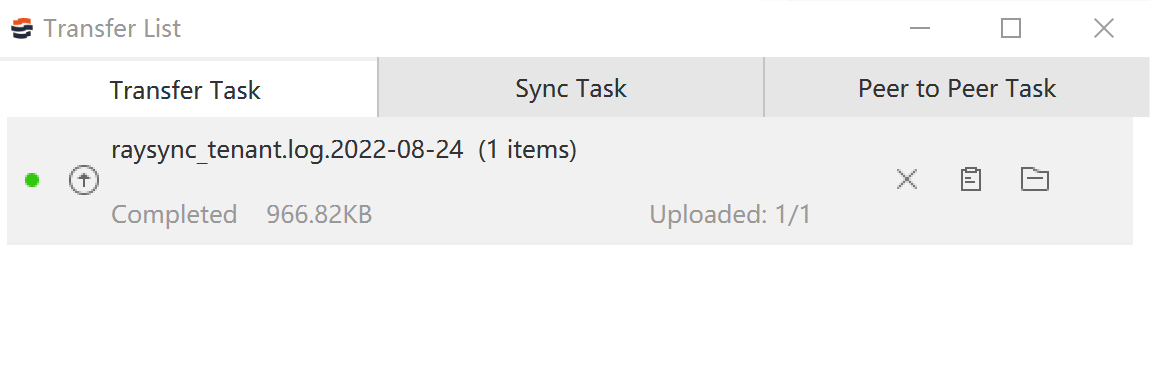Click the Raysync logo in the title bar
This screenshot has width=1150, height=378.
22,29
